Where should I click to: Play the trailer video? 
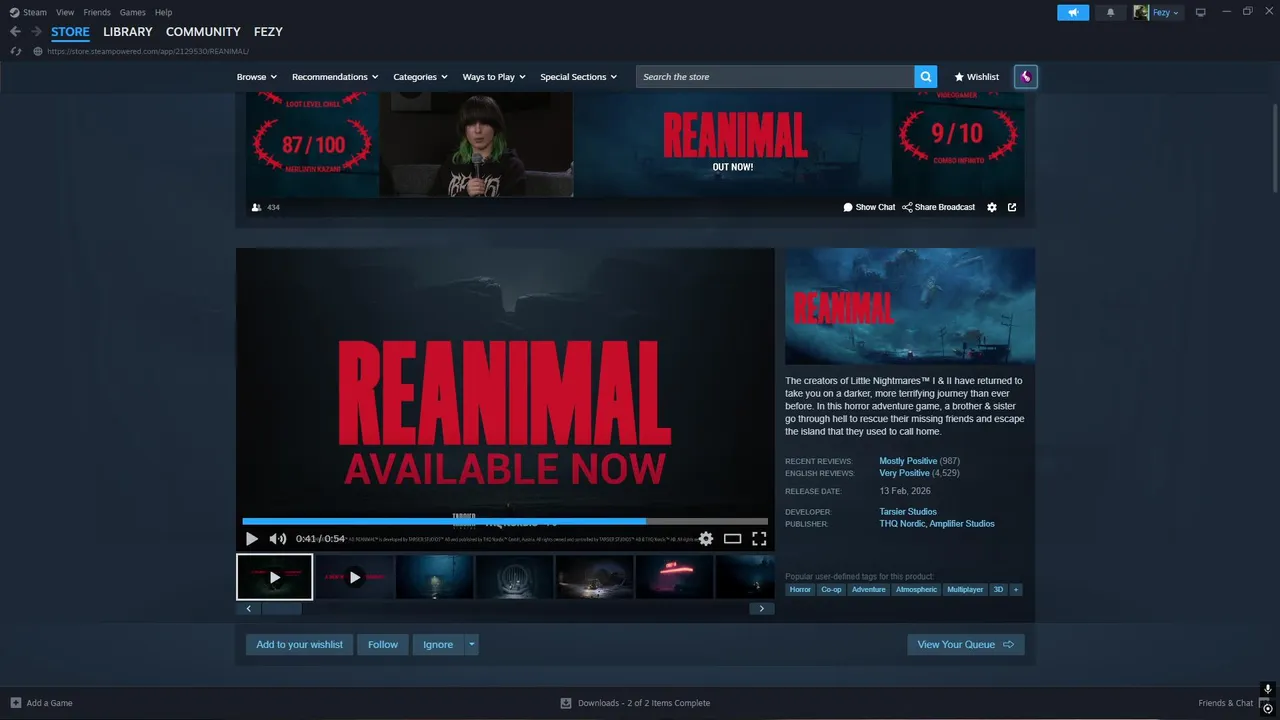coord(252,539)
